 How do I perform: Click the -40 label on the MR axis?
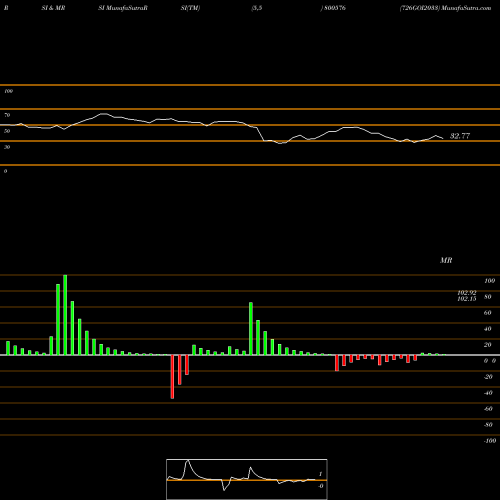[488, 393]
